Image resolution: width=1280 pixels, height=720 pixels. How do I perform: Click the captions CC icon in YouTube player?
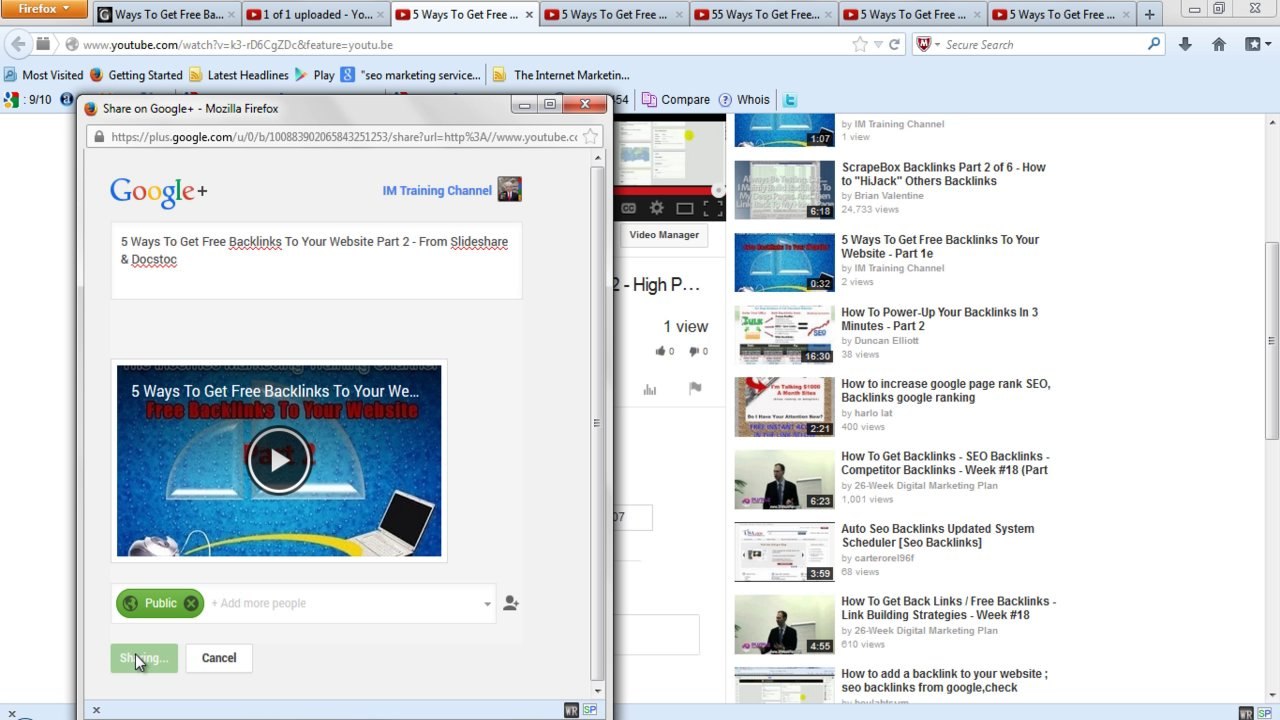coord(628,208)
